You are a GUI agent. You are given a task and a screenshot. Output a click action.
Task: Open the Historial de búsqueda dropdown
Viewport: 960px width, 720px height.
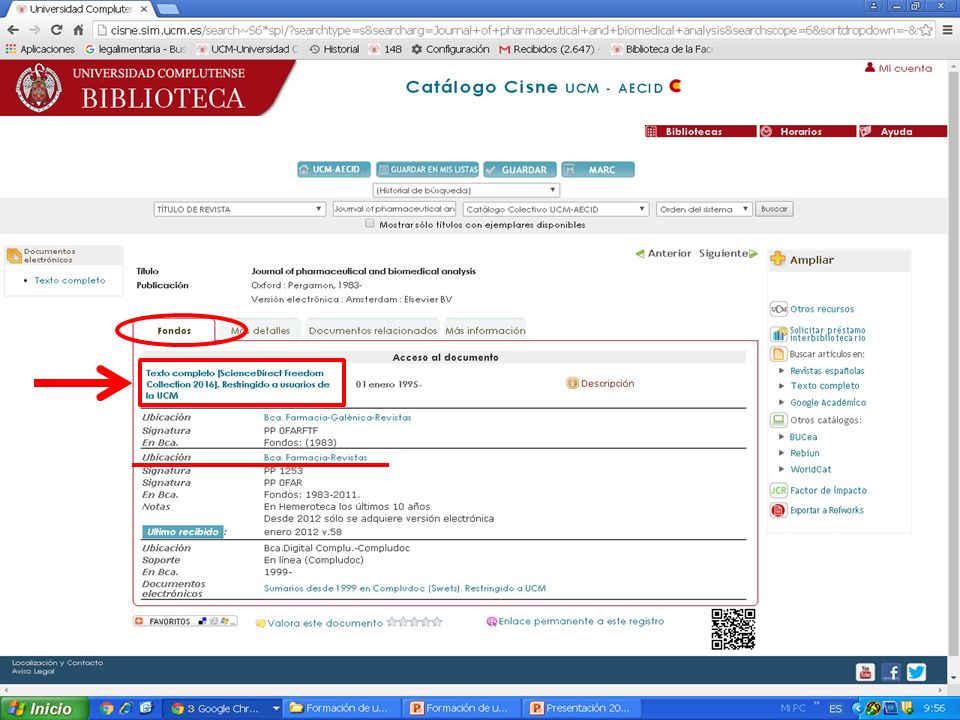point(466,190)
